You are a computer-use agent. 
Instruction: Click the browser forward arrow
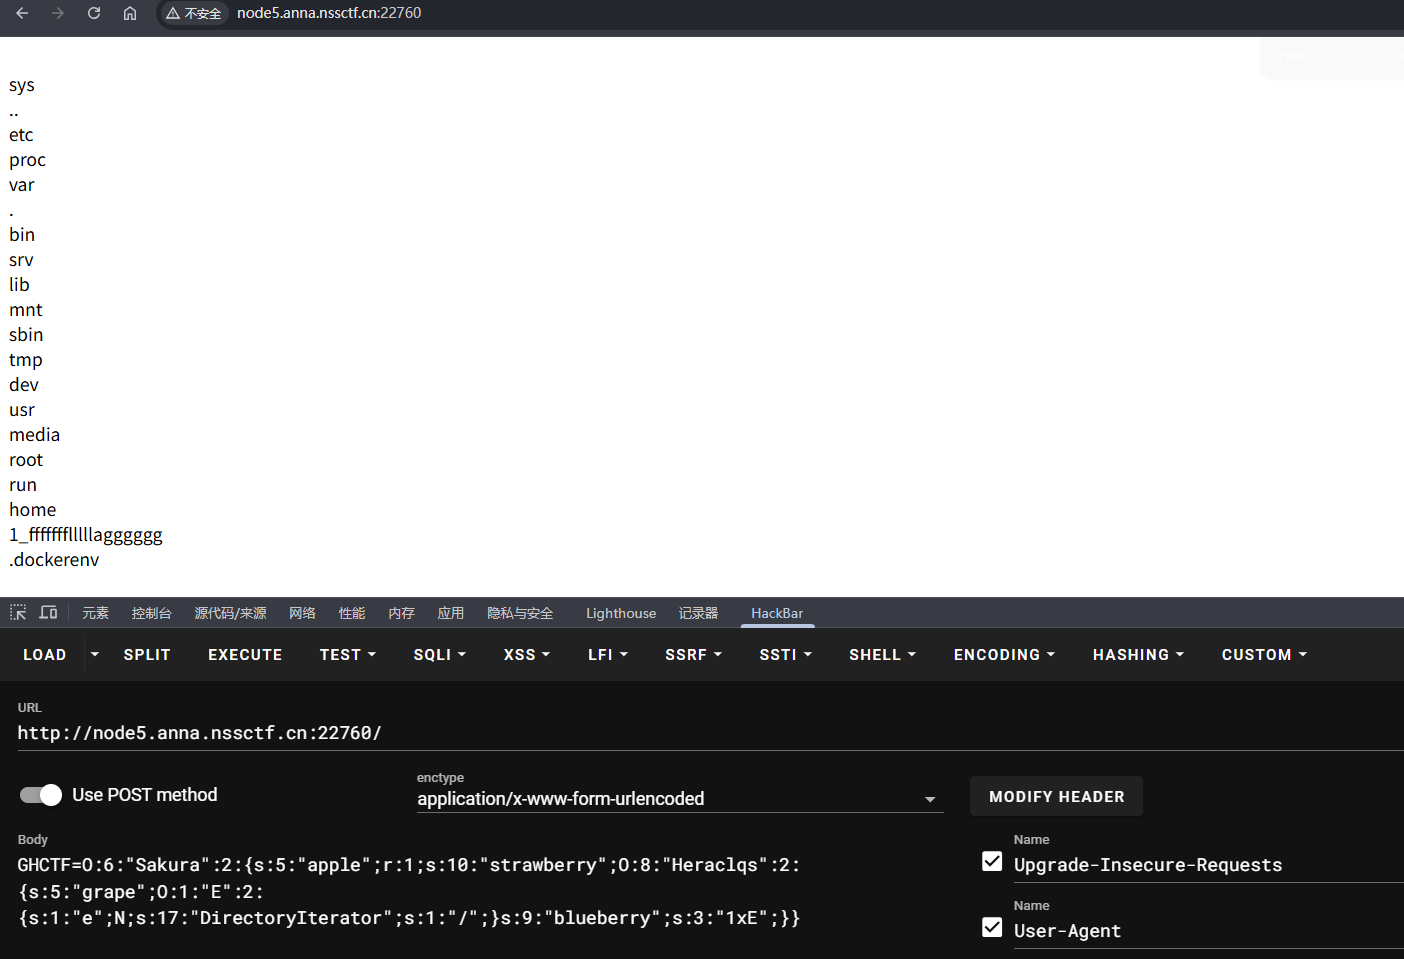click(x=58, y=13)
